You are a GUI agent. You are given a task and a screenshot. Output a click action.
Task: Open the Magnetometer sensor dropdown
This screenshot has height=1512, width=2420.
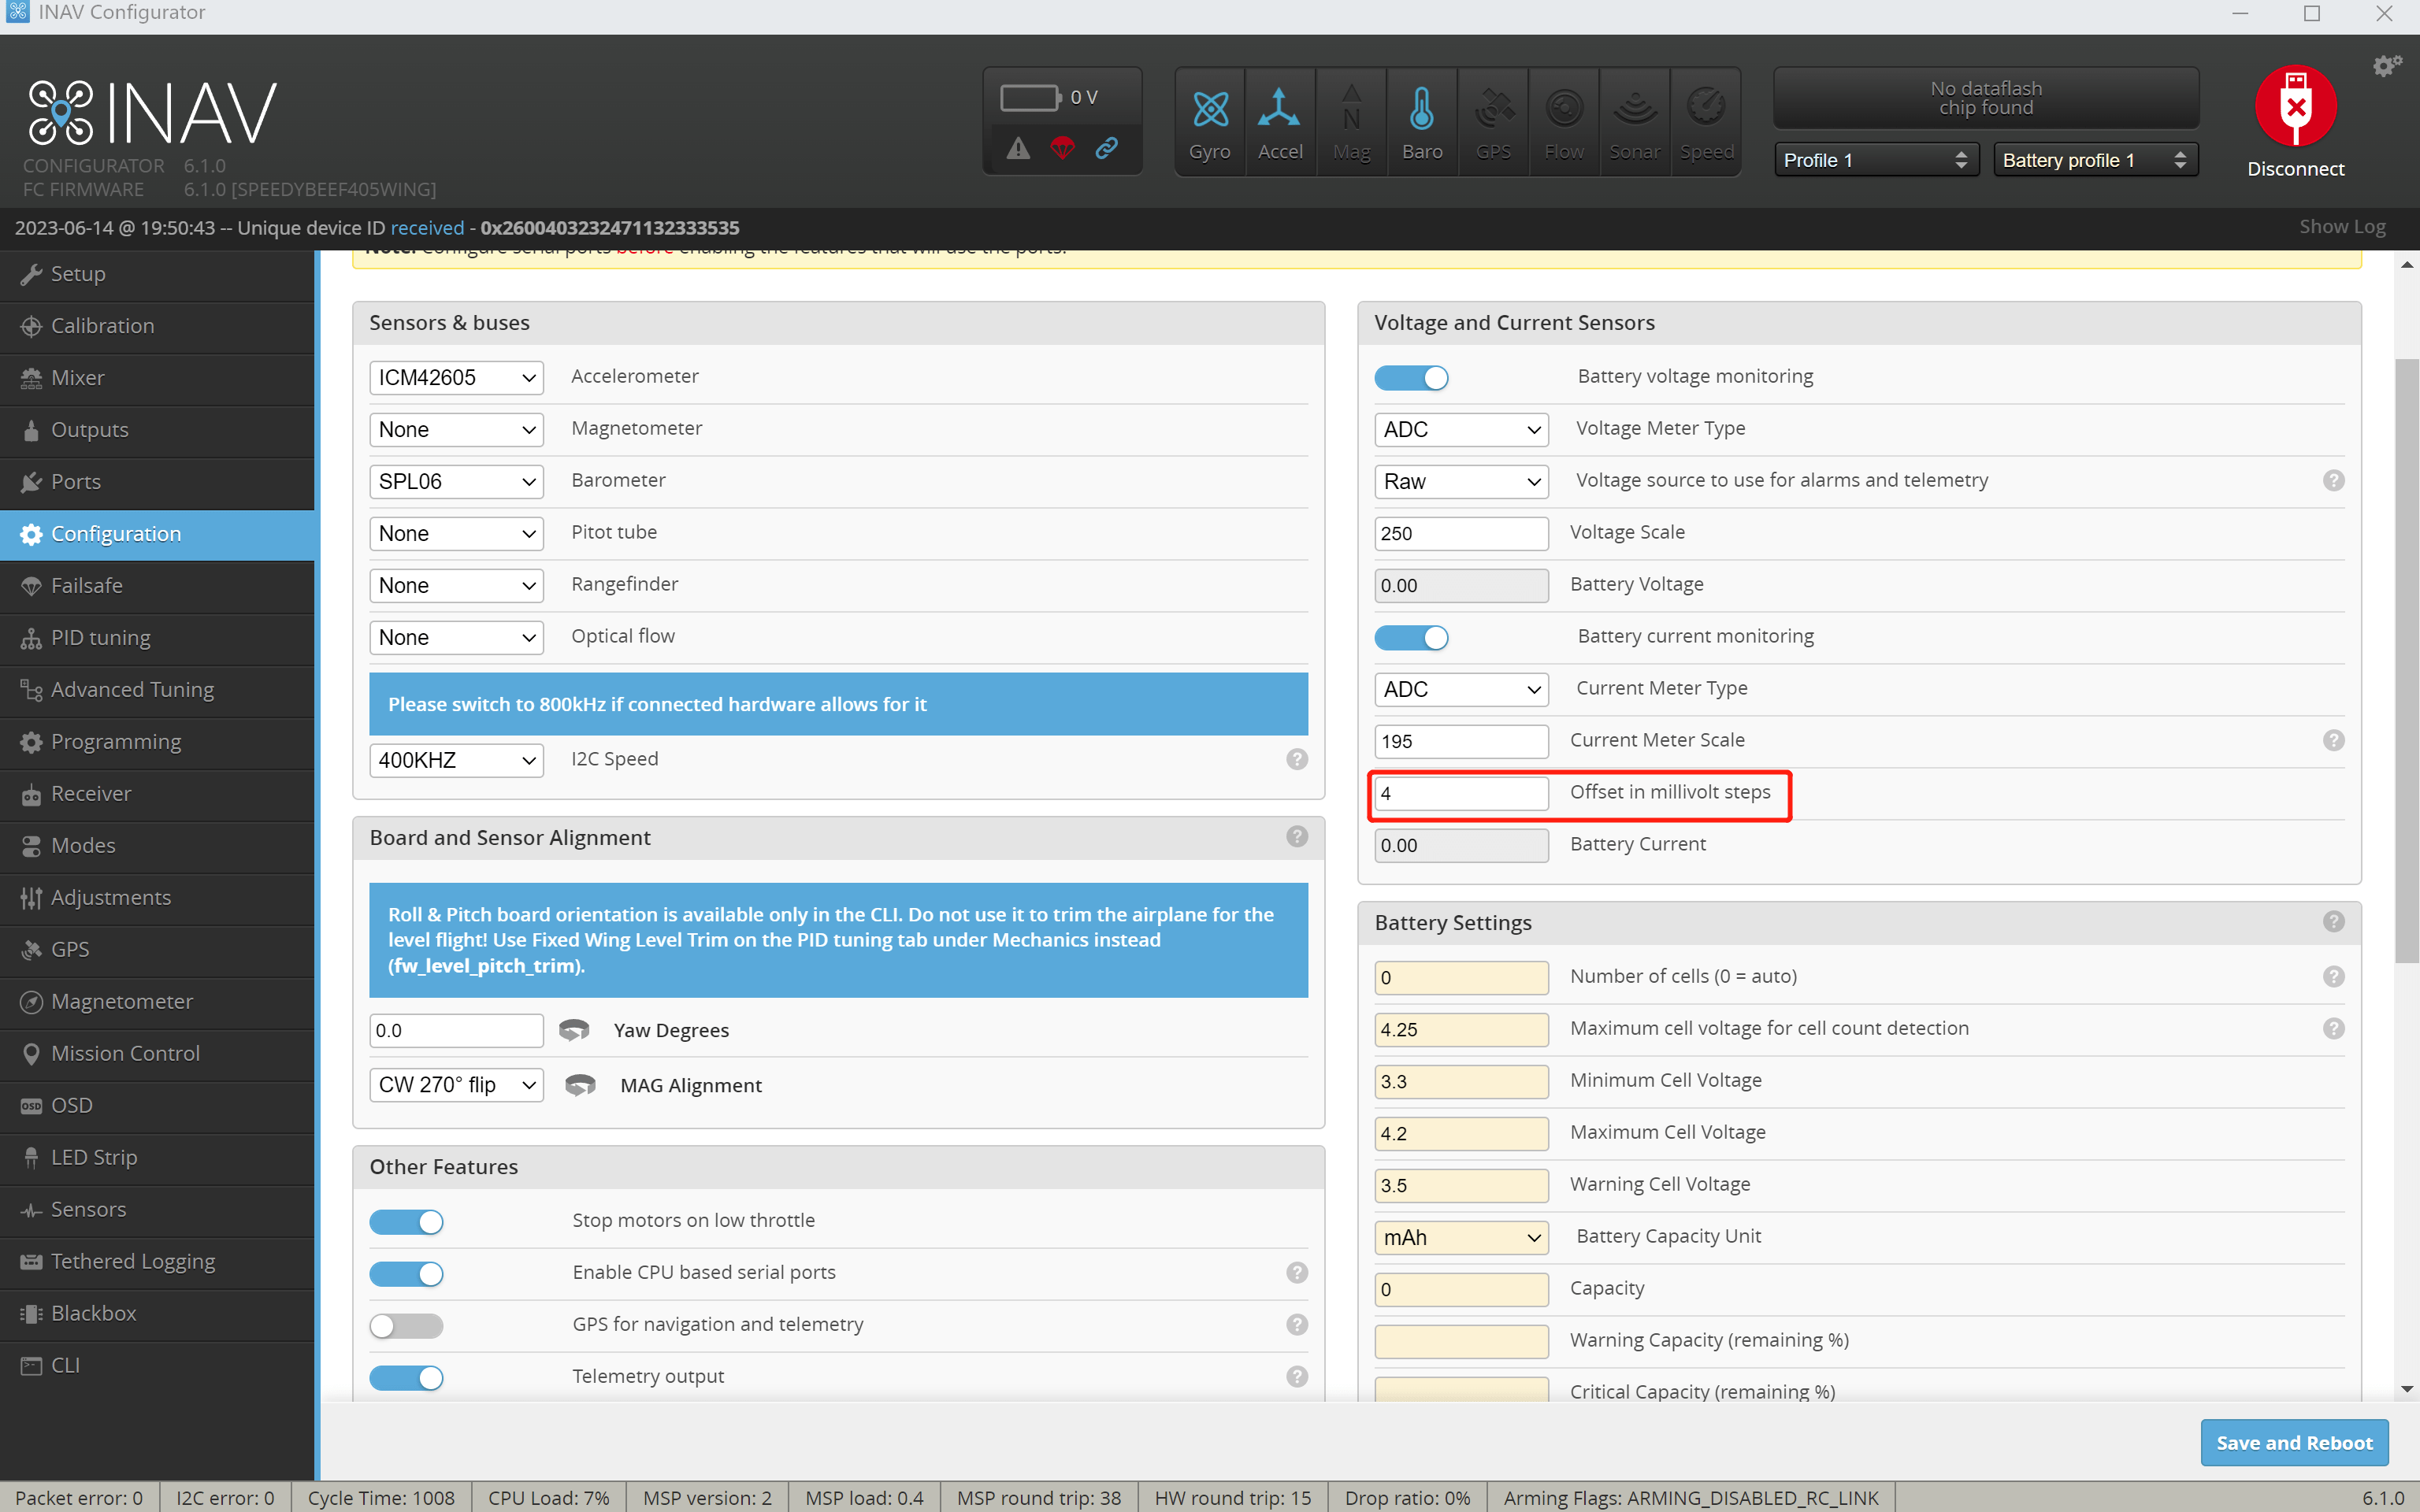tap(456, 429)
